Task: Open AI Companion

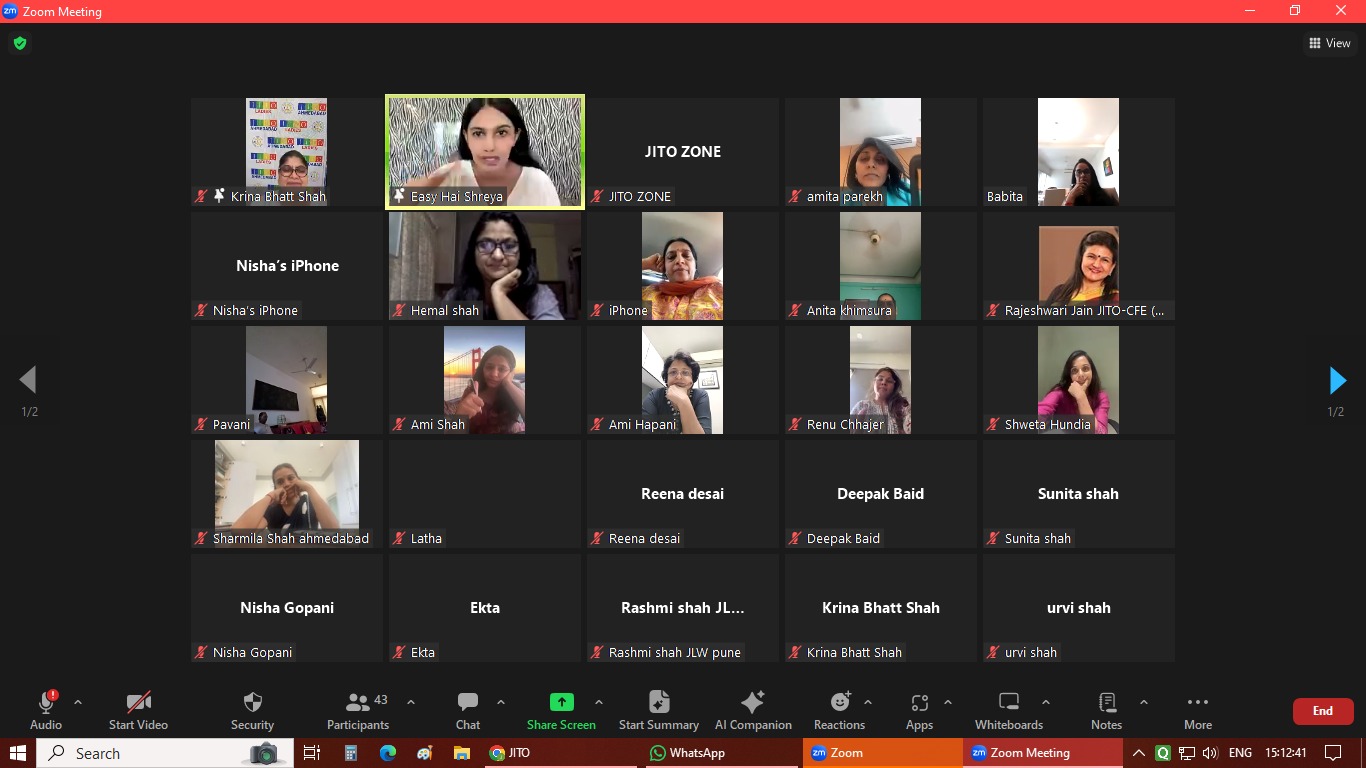Action: tap(752, 703)
